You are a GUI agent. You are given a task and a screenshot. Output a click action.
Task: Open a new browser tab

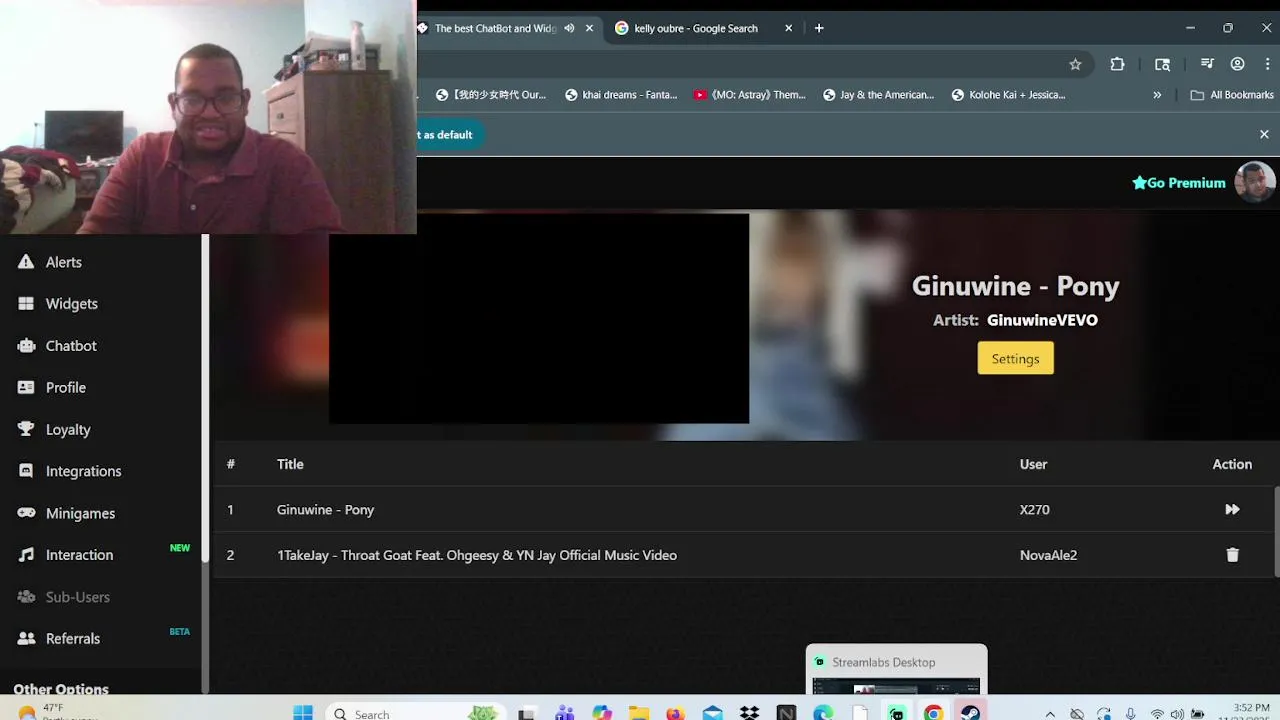click(x=819, y=28)
